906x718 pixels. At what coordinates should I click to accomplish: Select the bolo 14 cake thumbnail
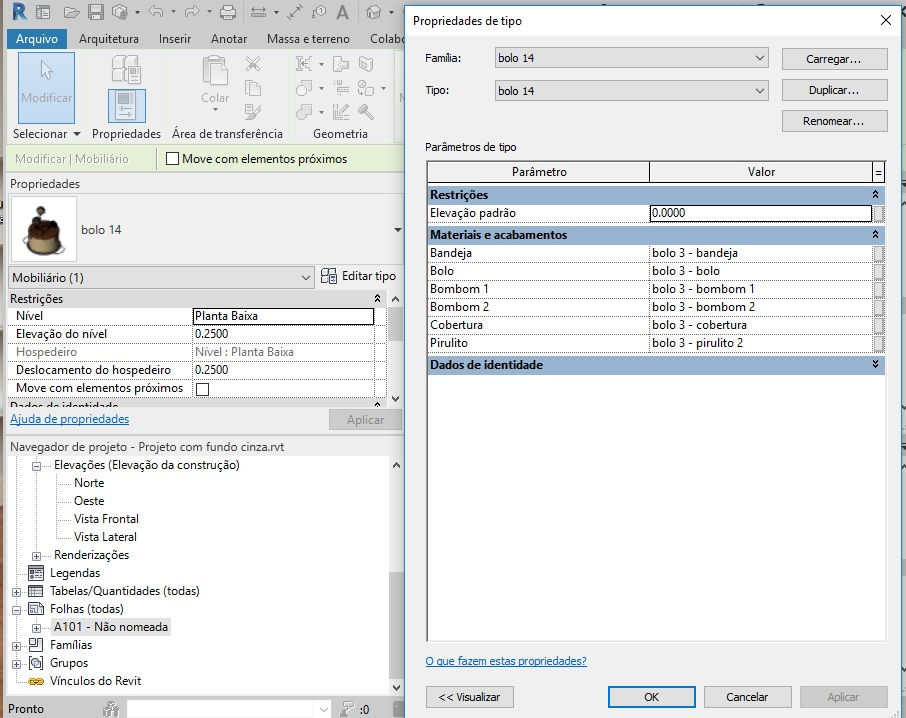(43, 229)
